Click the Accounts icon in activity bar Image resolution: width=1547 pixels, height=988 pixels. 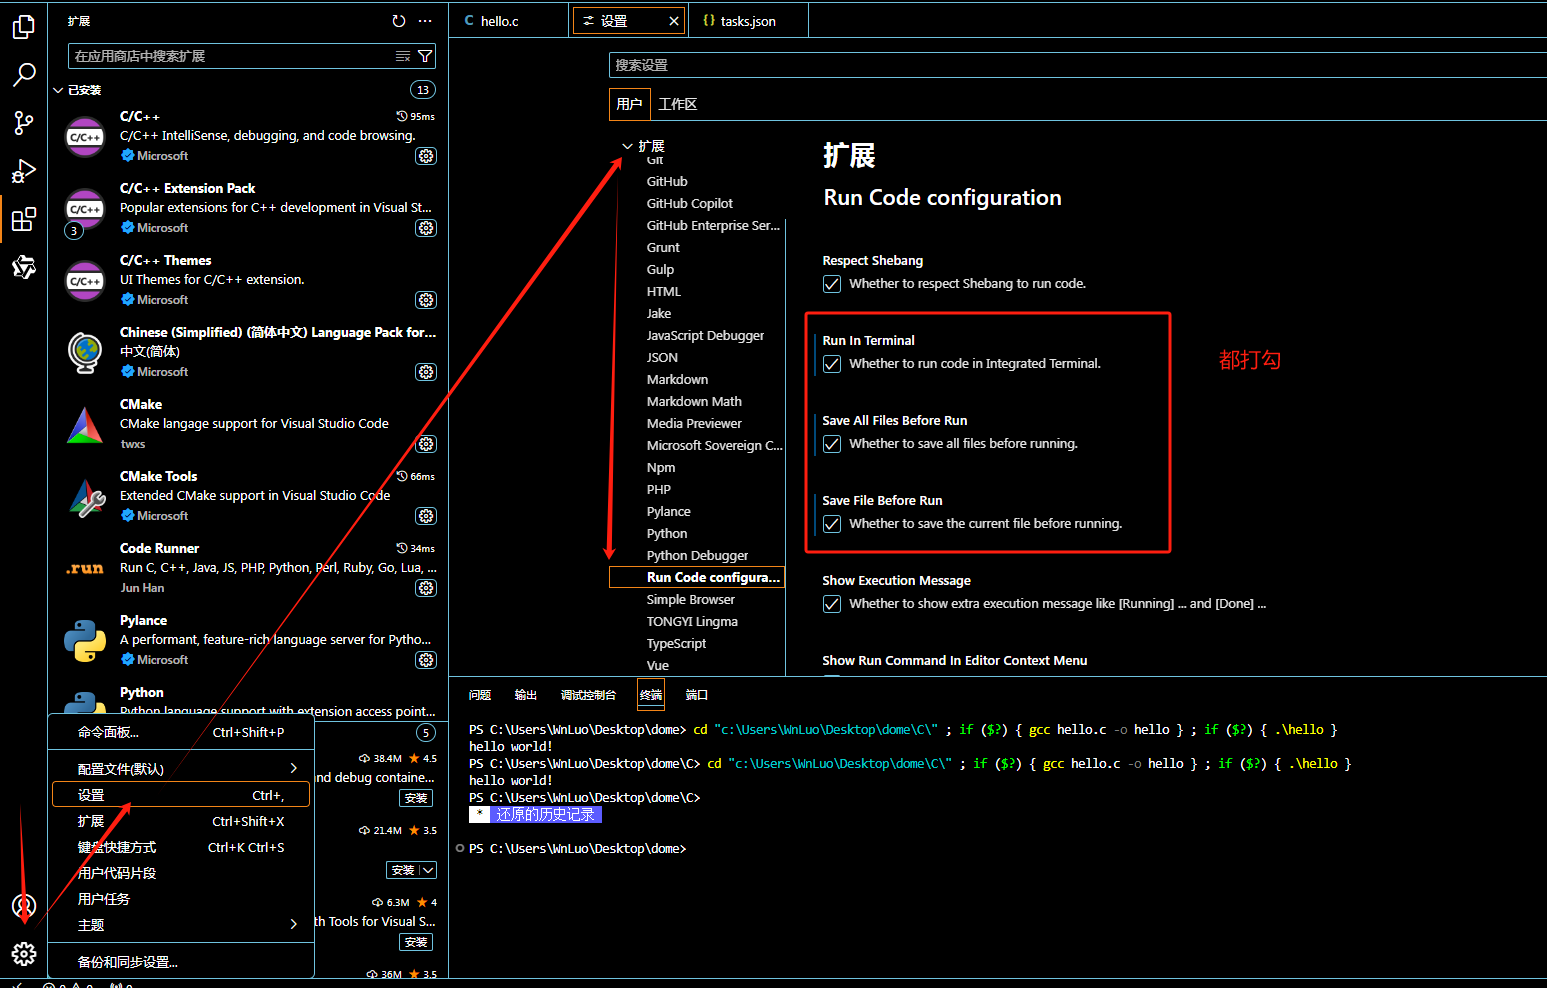[24, 906]
